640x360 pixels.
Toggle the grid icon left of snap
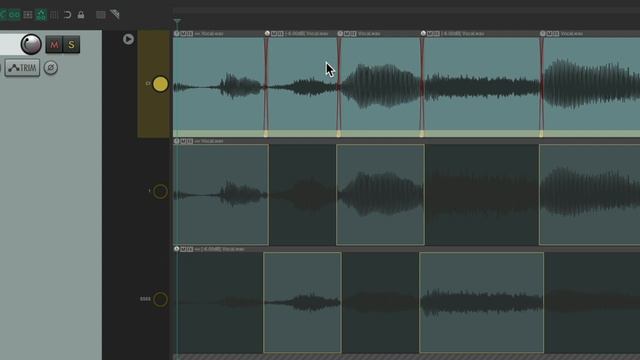[x=28, y=15]
